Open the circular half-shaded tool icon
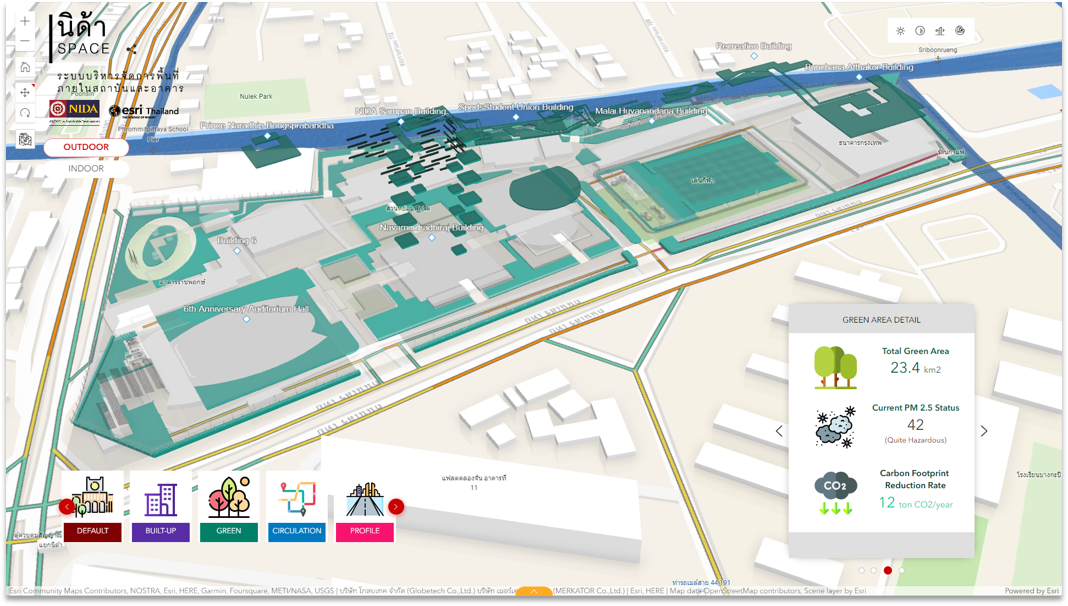 click(x=920, y=31)
